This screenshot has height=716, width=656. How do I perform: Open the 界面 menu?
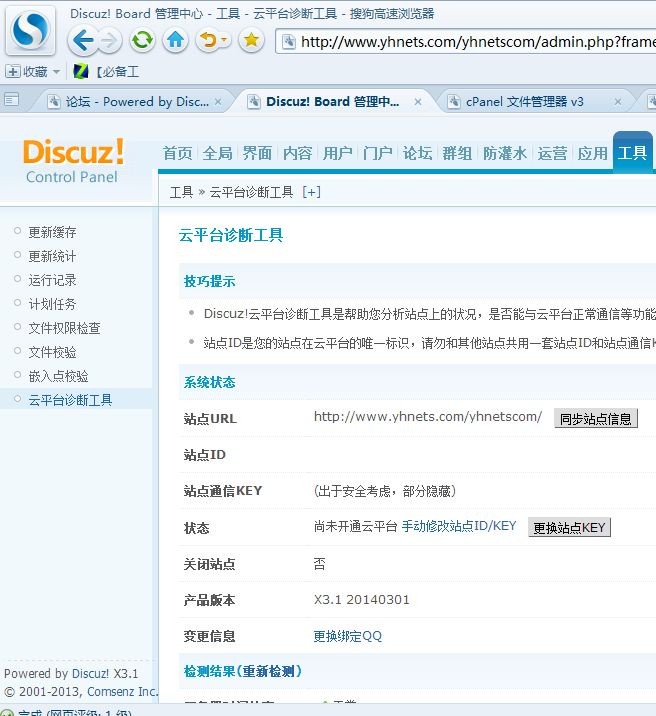(257, 153)
